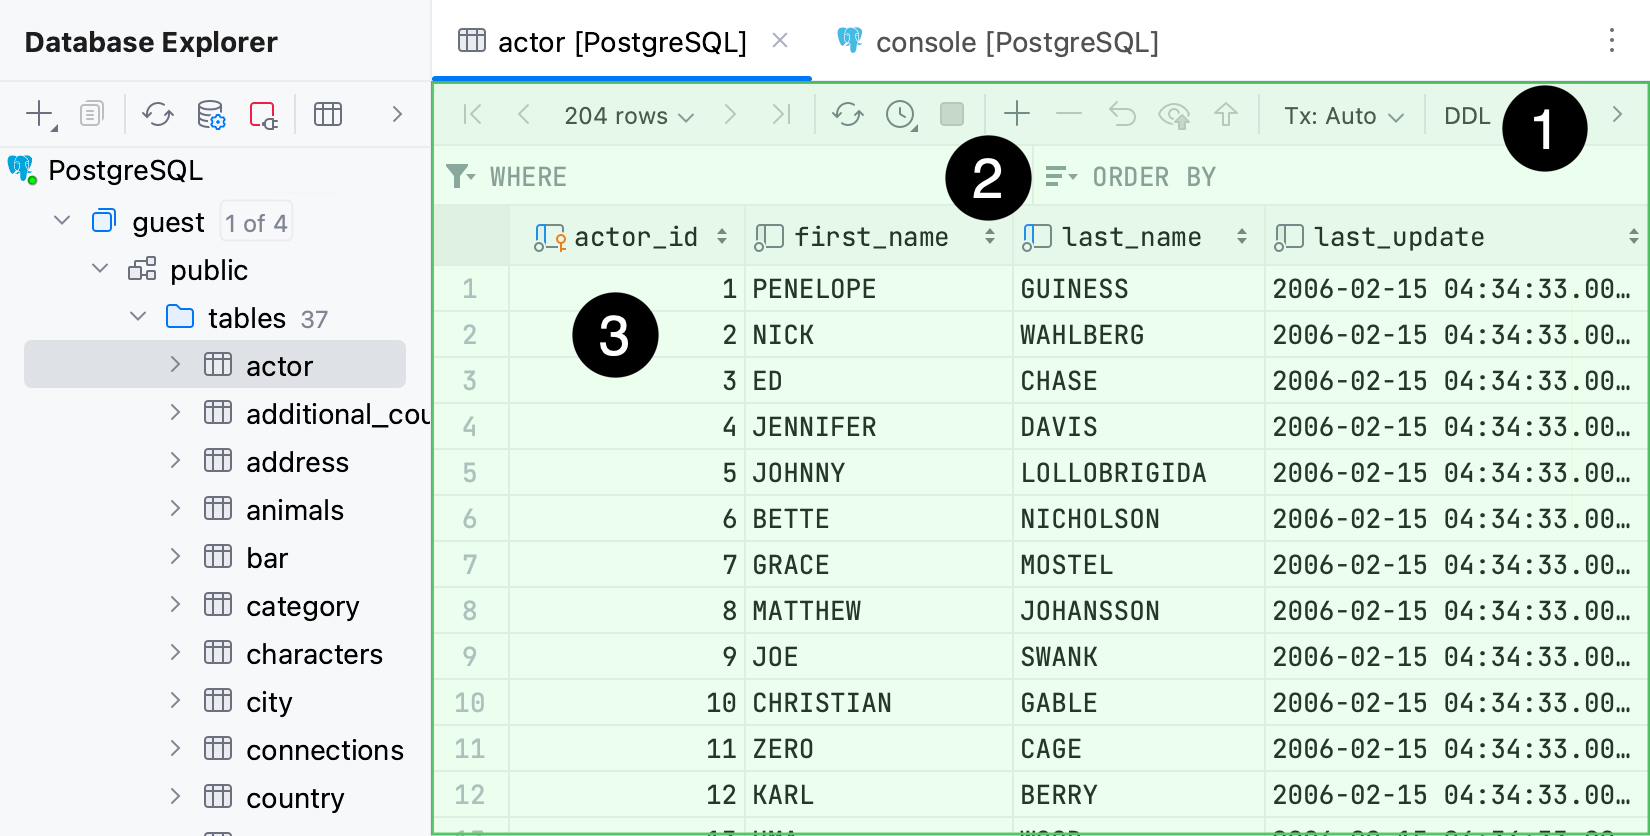1650x836 pixels.
Task: Click the Disconnect red square icon
Action: (263, 115)
